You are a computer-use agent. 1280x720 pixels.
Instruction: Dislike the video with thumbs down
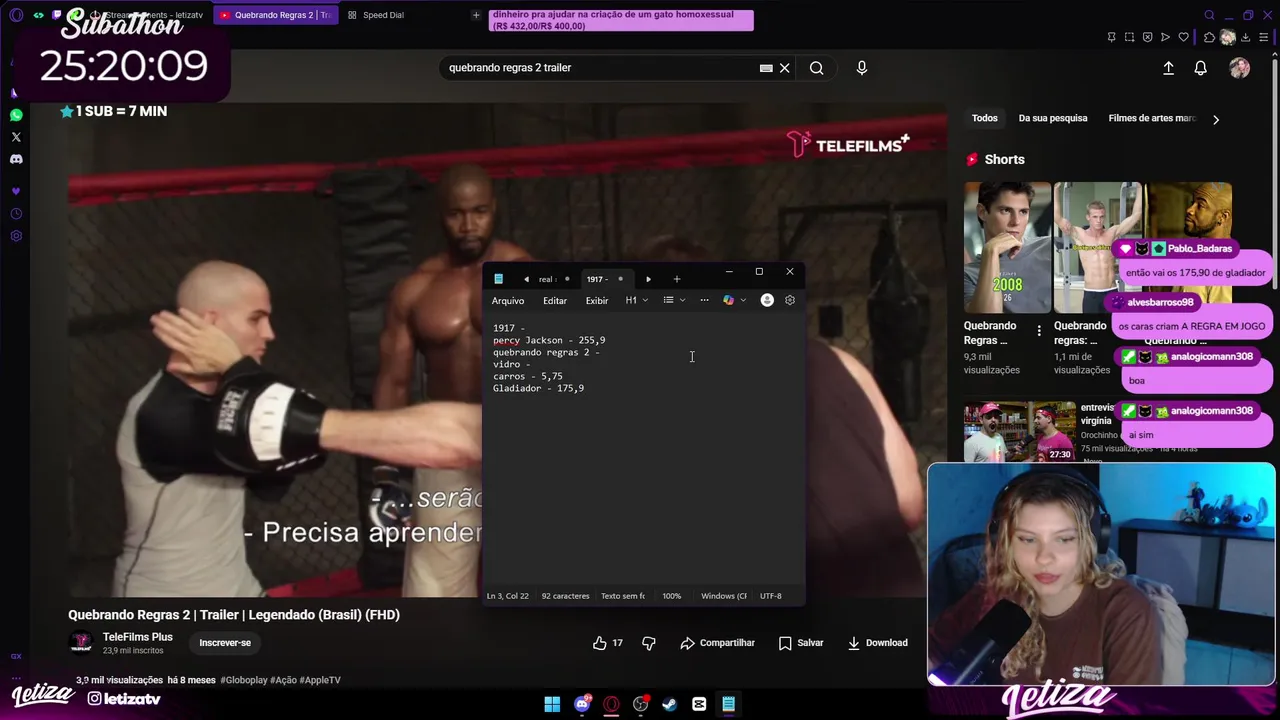point(649,643)
